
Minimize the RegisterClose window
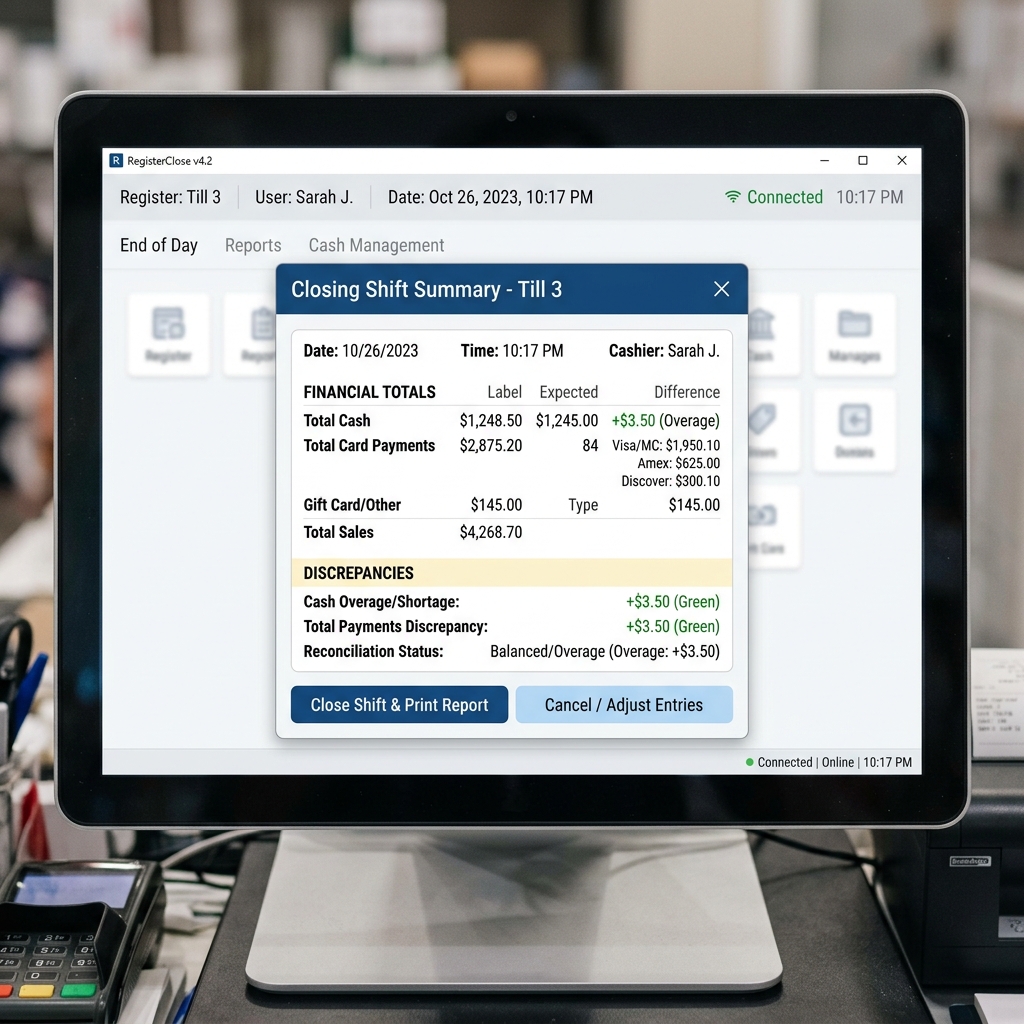(x=825, y=161)
